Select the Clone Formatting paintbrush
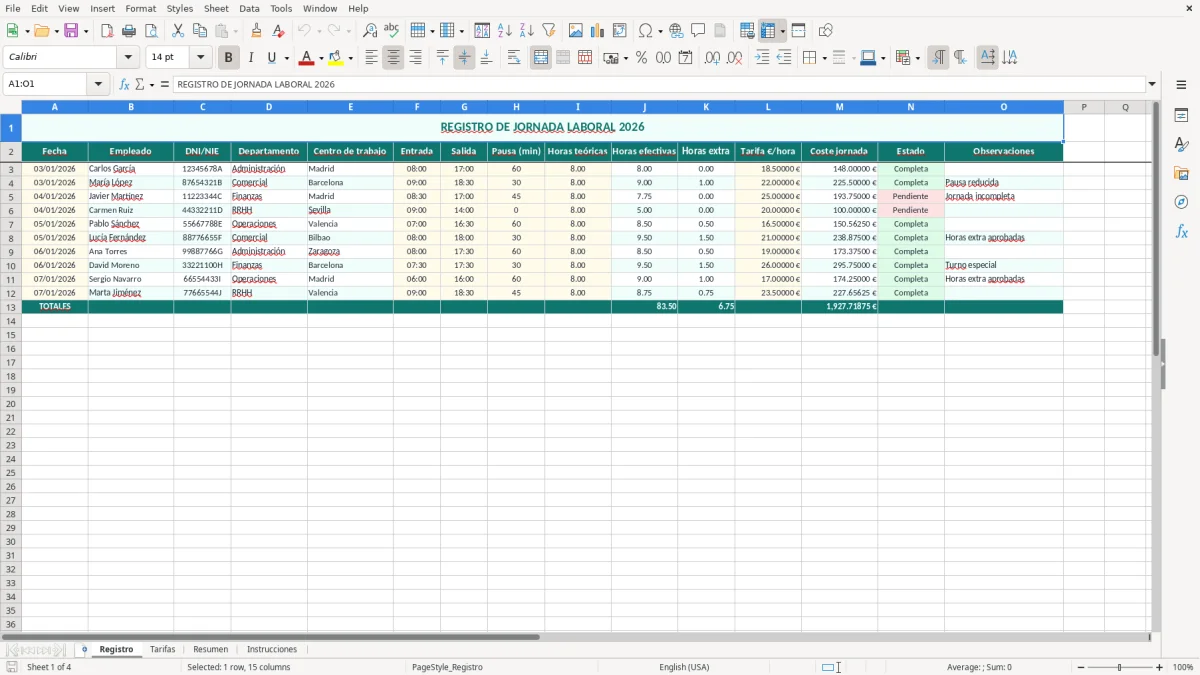This screenshot has height=675, width=1200. click(257, 31)
